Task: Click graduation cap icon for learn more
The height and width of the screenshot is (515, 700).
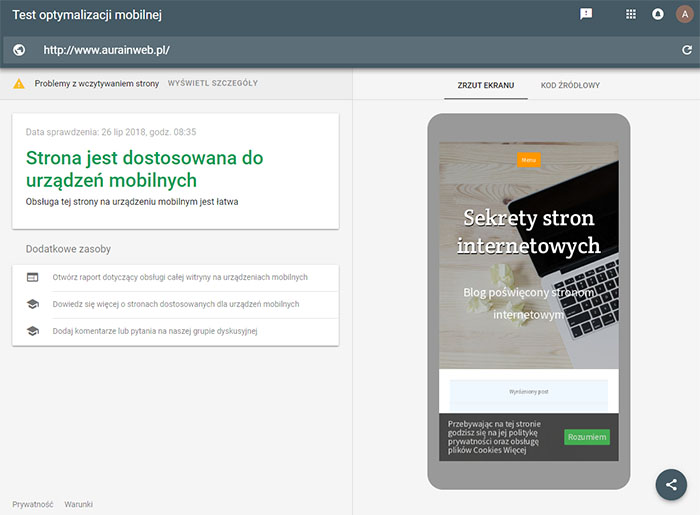Action: pos(33,304)
